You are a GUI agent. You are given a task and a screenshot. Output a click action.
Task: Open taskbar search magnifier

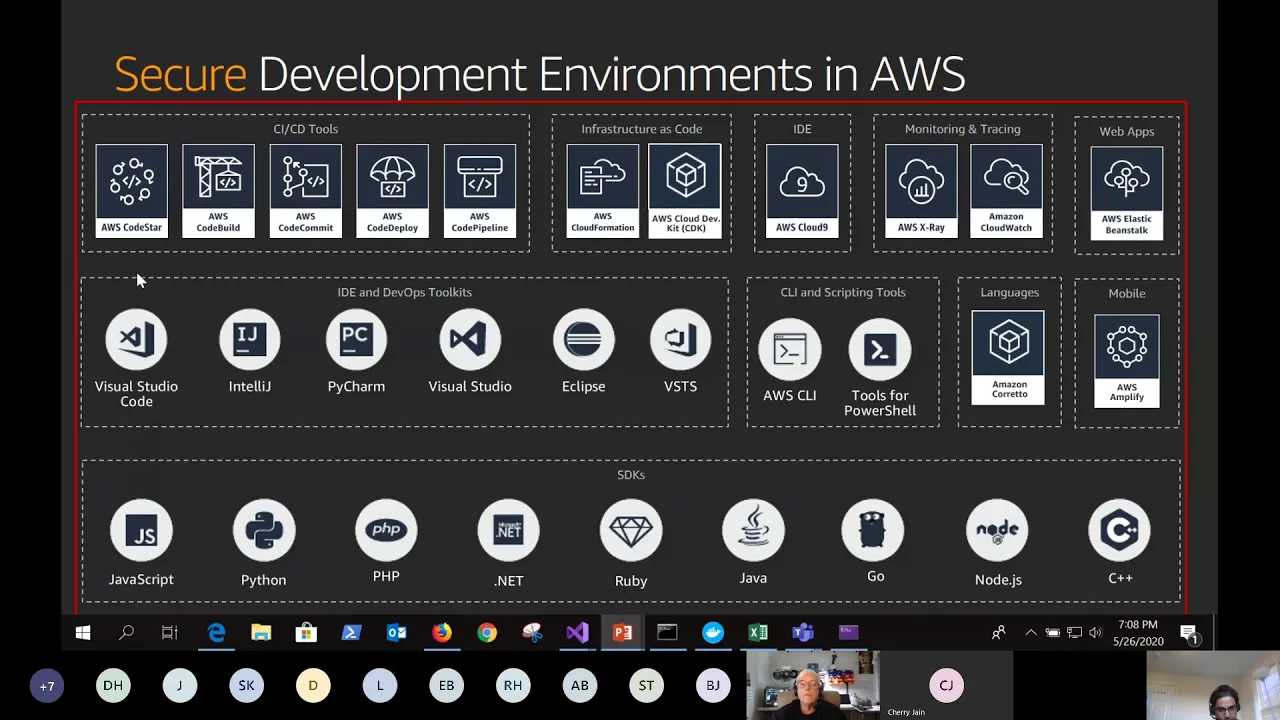click(x=127, y=632)
